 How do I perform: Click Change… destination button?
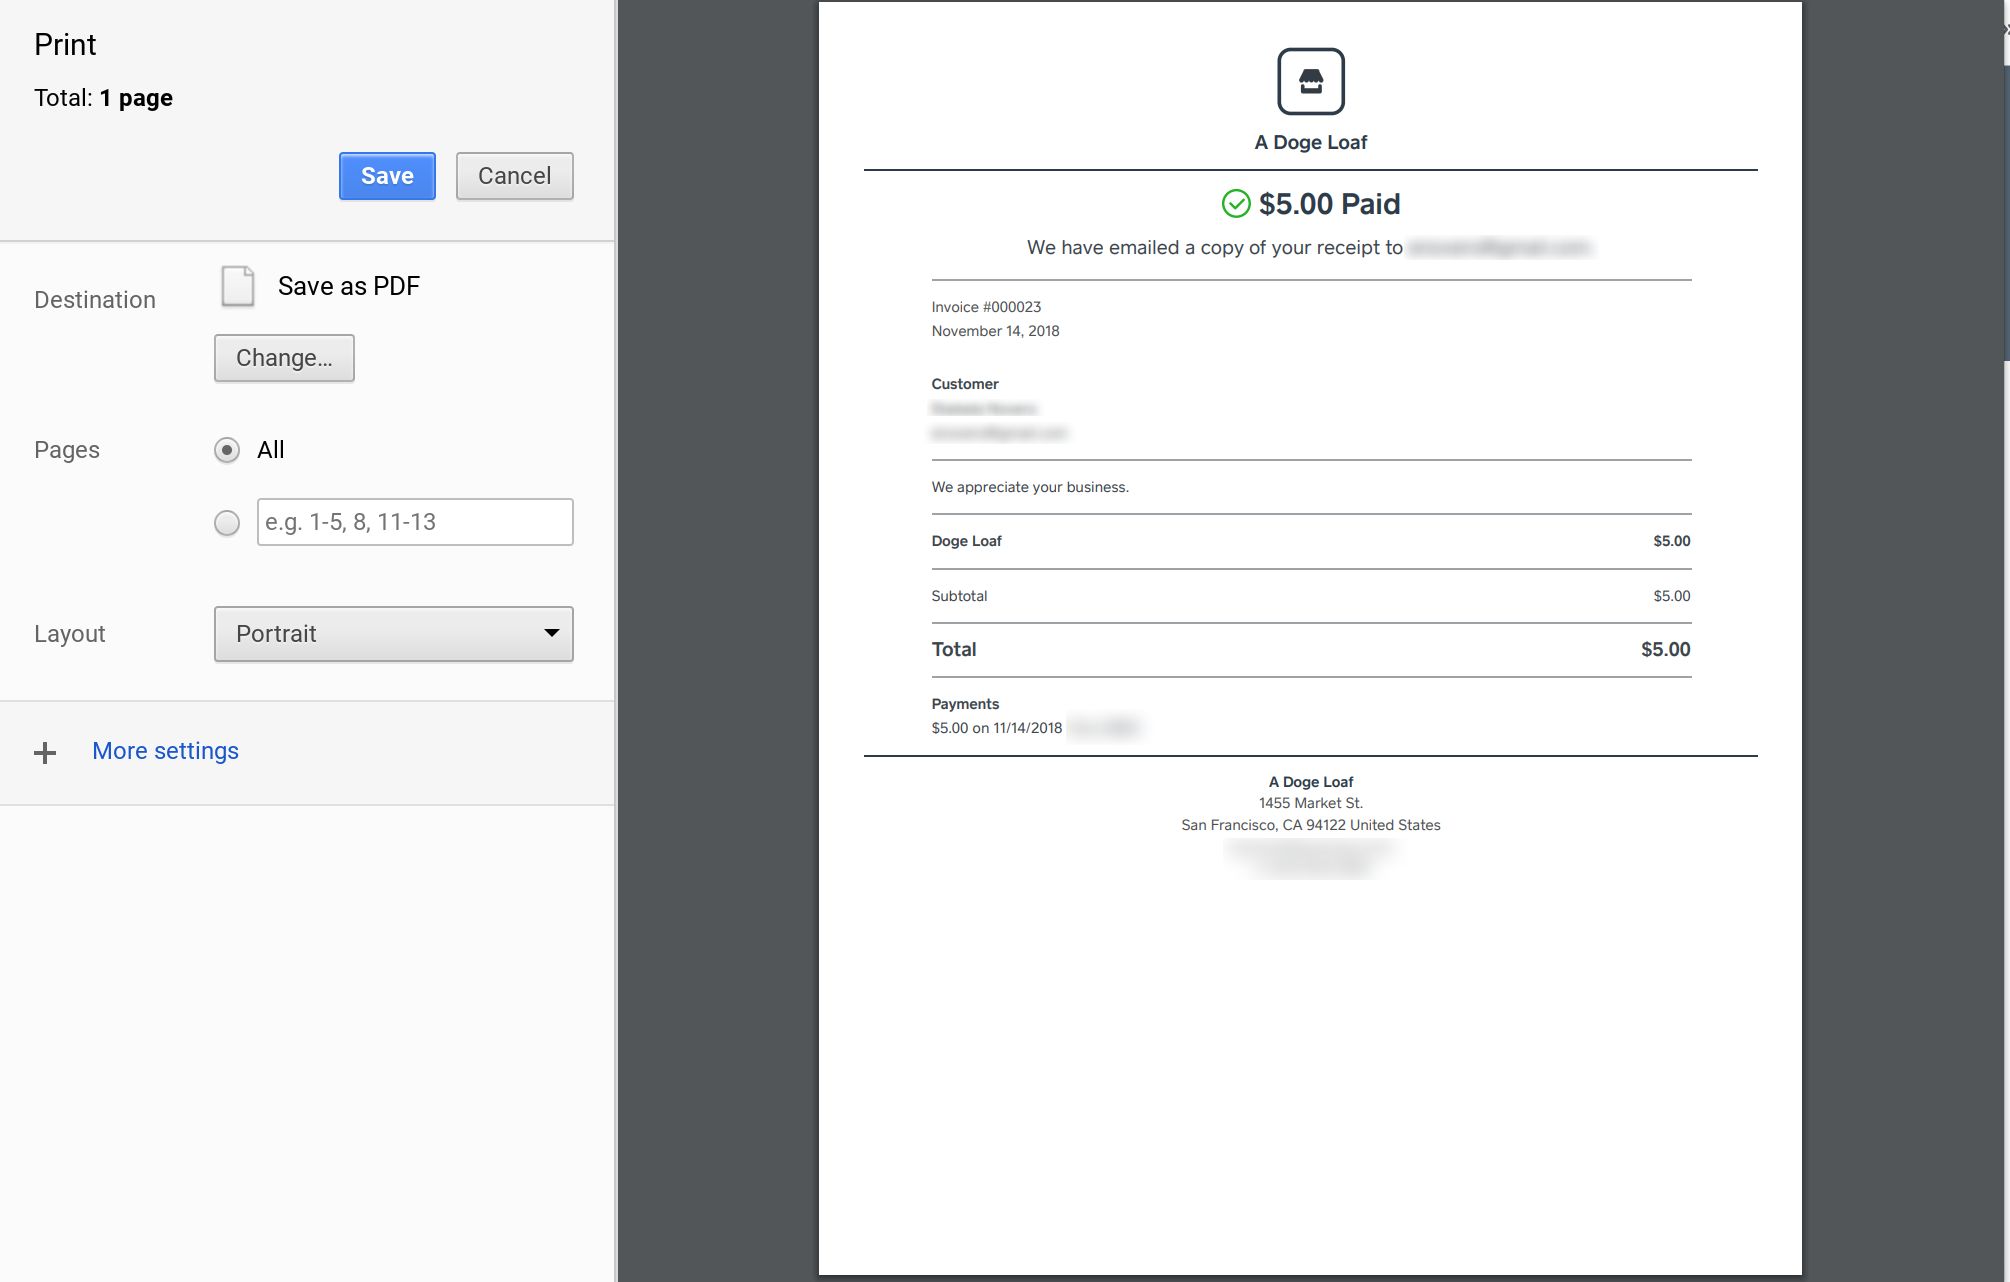[x=284, y=358]
